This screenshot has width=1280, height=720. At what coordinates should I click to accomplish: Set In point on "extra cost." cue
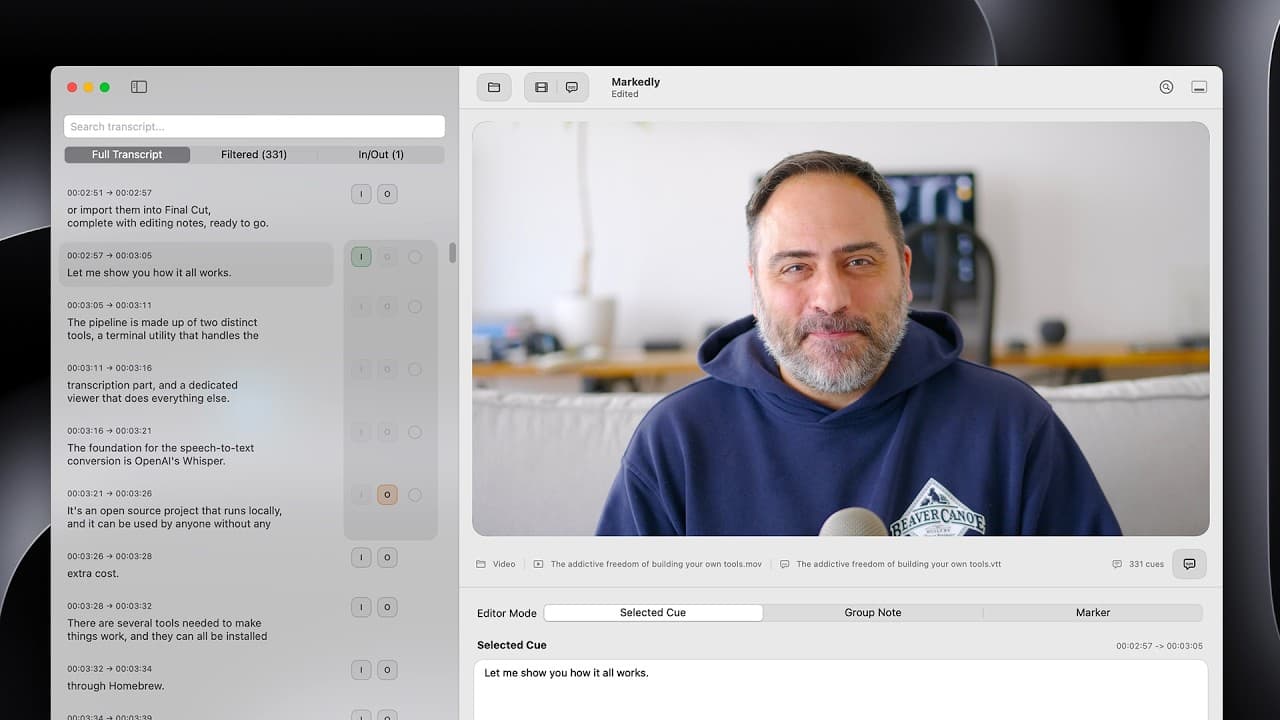click(x=361, y=557)
